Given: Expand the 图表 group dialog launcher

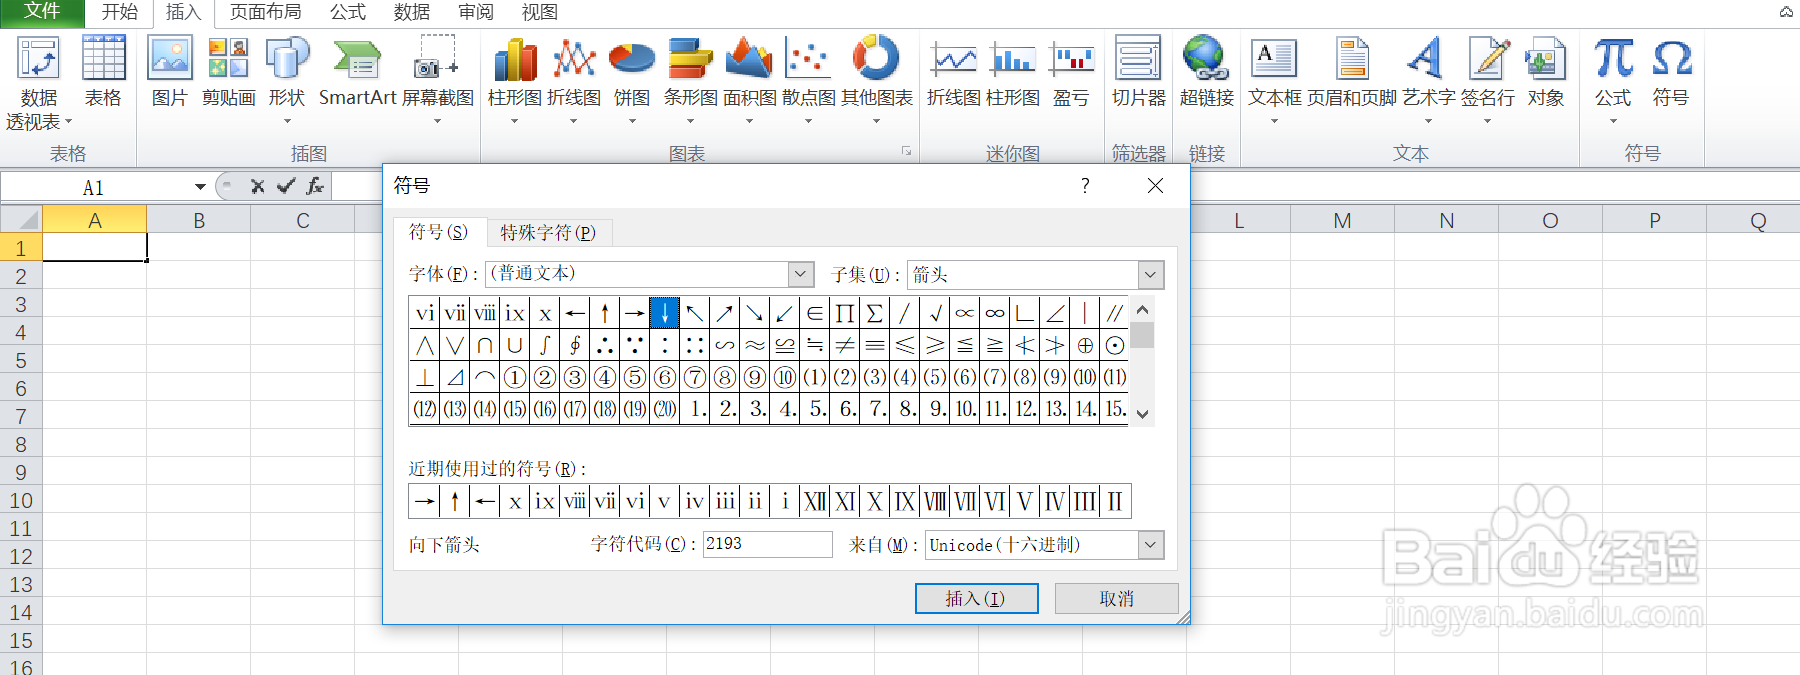Looking at the screenshot, I should [906, 151].
